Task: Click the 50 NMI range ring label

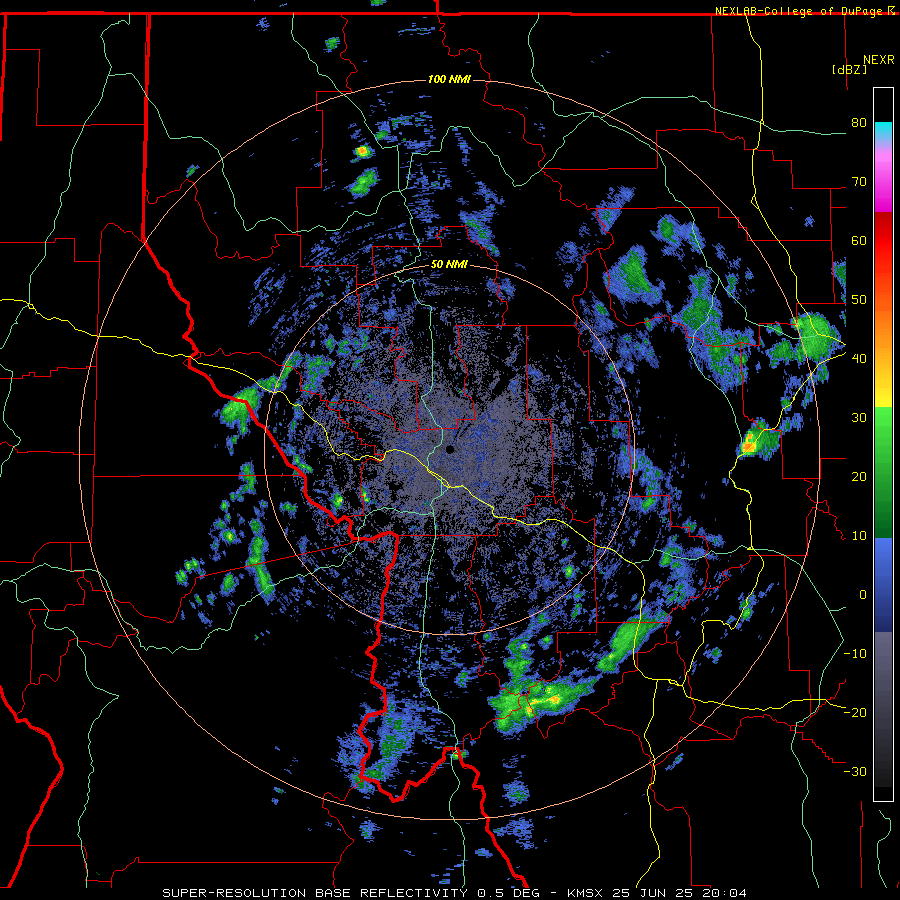Action: pos(449,265)
